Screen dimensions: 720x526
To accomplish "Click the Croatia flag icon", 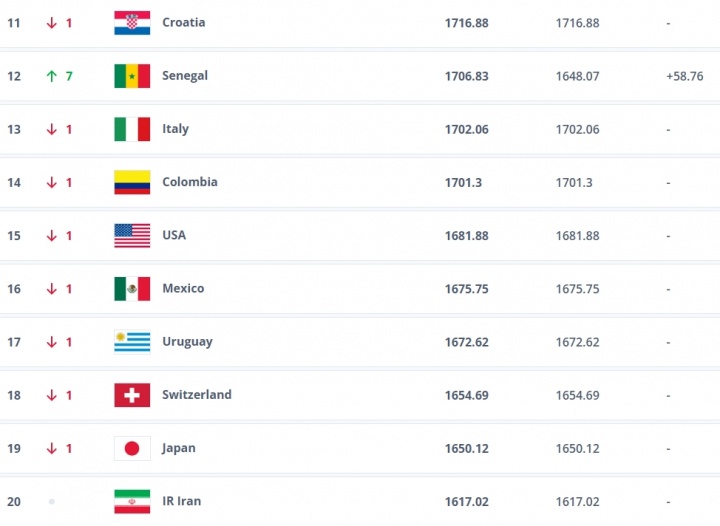I will pos(132,23).
